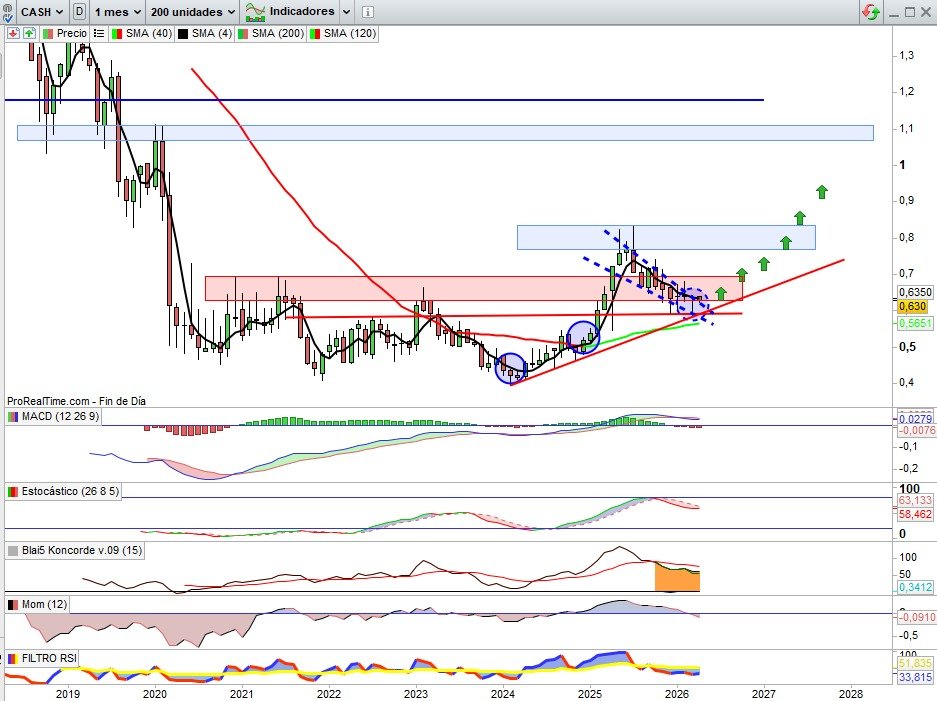The image size is (937, 701).
Task: Select the red shaded resistance zone rectangle
Action: pyautogui.click(x=473, y=288)
